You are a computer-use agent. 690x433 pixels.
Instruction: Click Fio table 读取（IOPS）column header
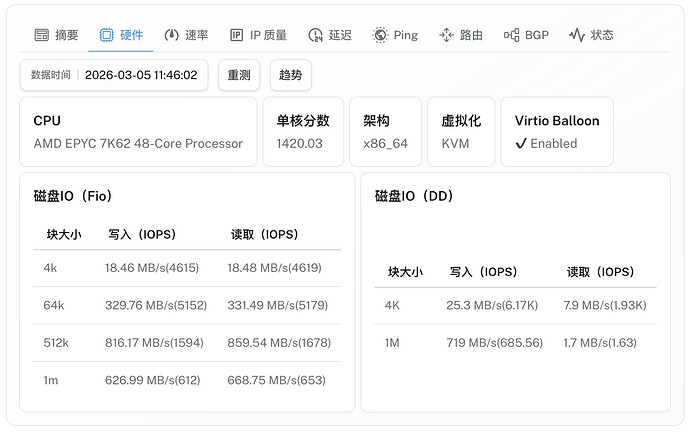(264, 235)
